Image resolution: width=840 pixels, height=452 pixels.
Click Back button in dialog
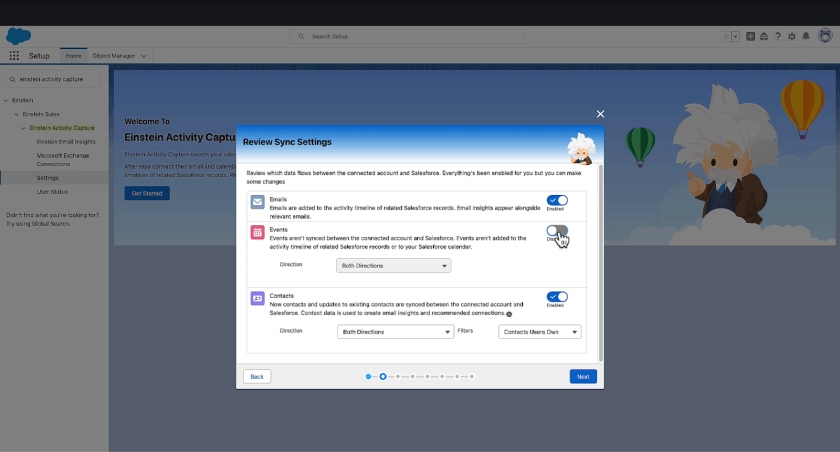[257, 376]
